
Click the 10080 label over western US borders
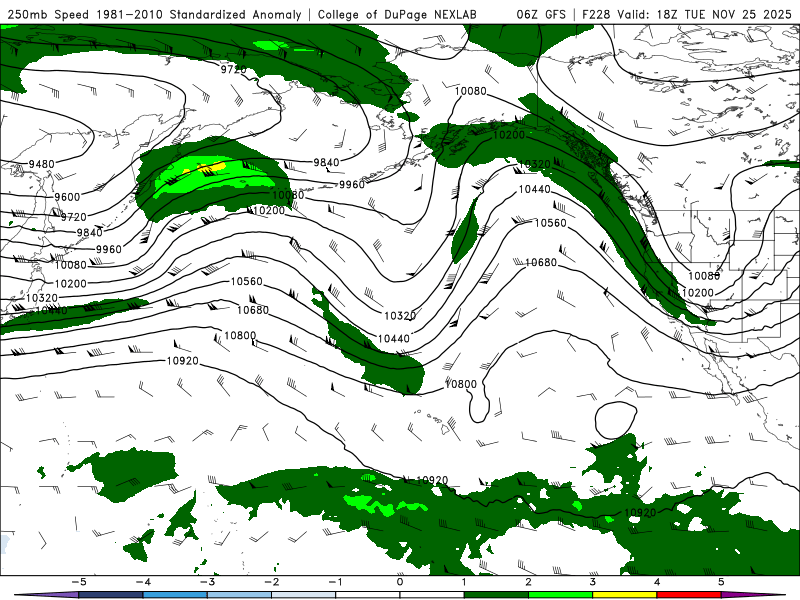(704, 276)
